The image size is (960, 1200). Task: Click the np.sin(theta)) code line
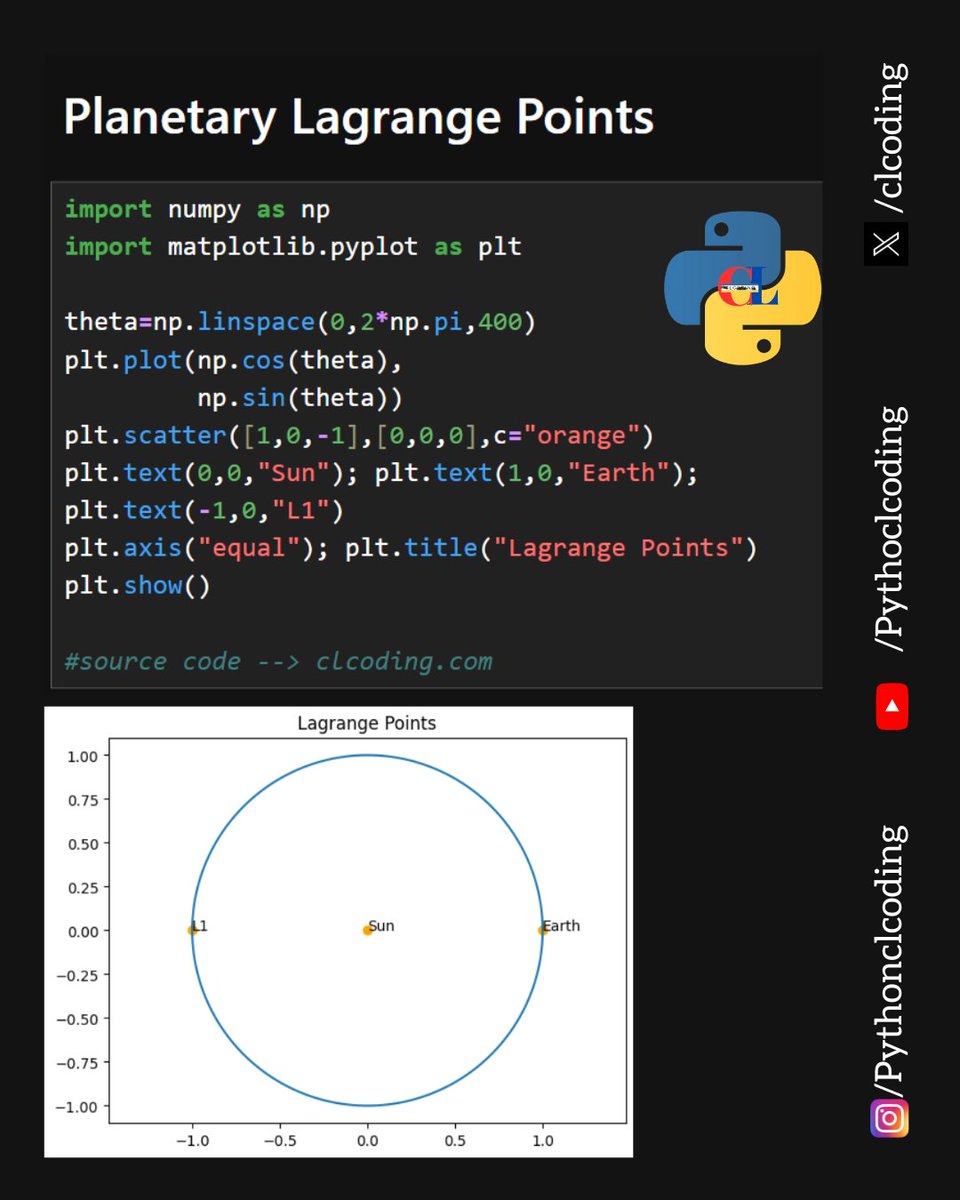[300, 398]
